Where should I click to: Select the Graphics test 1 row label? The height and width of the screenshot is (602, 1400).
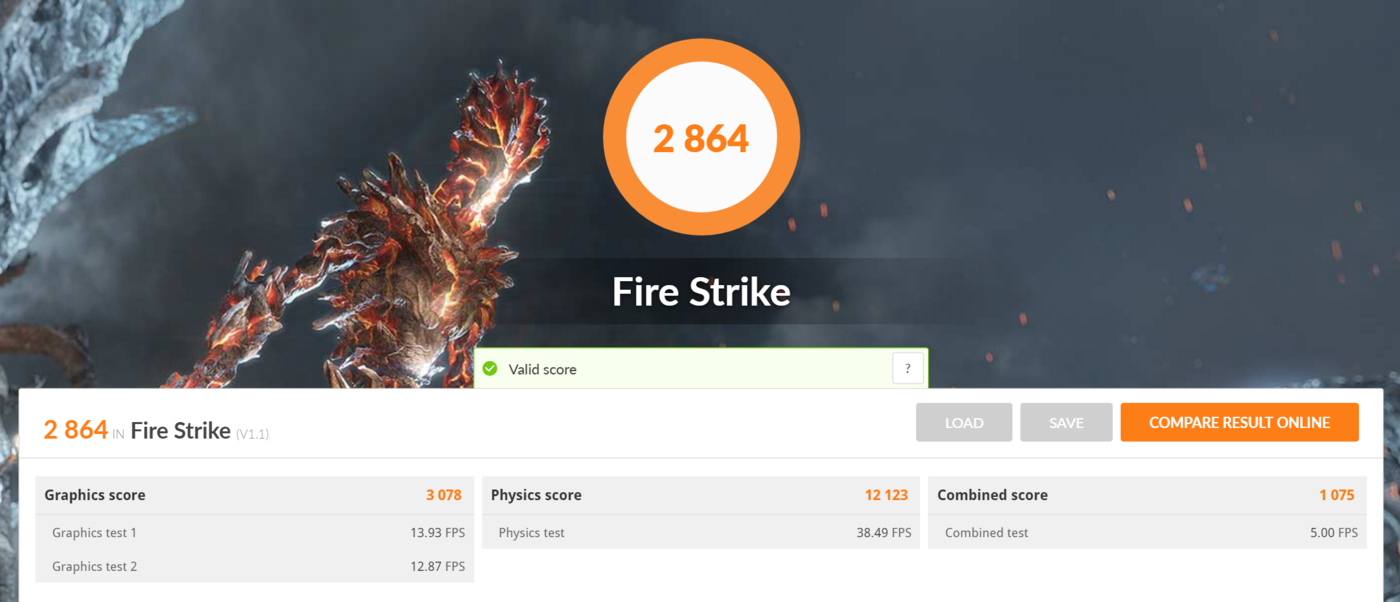(x=94, y=533)
